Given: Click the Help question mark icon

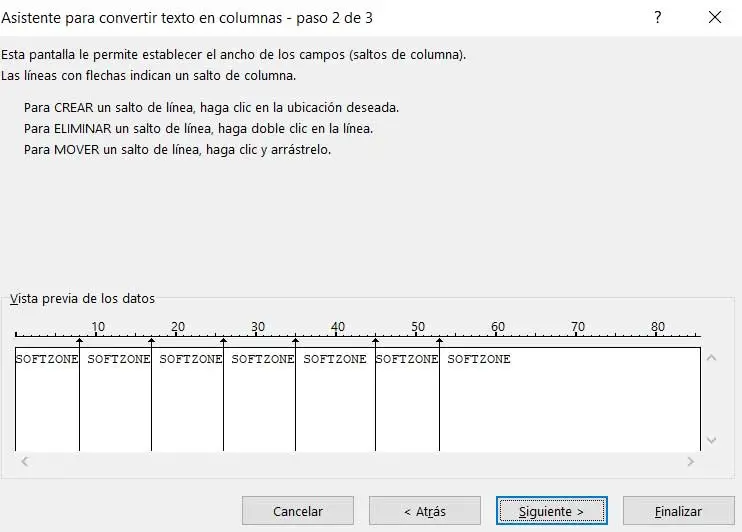Looking at the screenshot, I should [x=658, y=18].
